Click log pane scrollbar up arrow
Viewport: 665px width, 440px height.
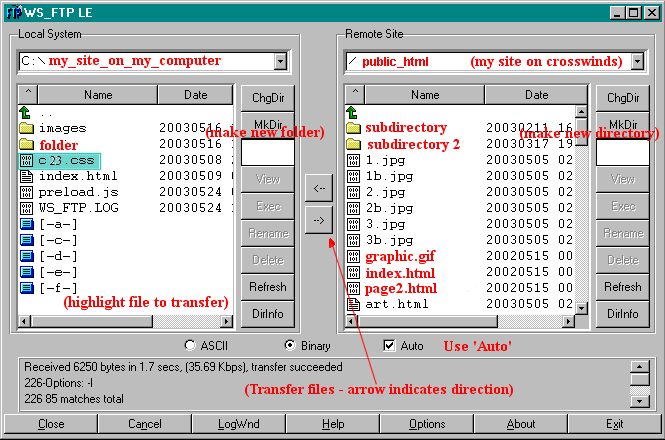pyautogui.click(x=640, y=367)
